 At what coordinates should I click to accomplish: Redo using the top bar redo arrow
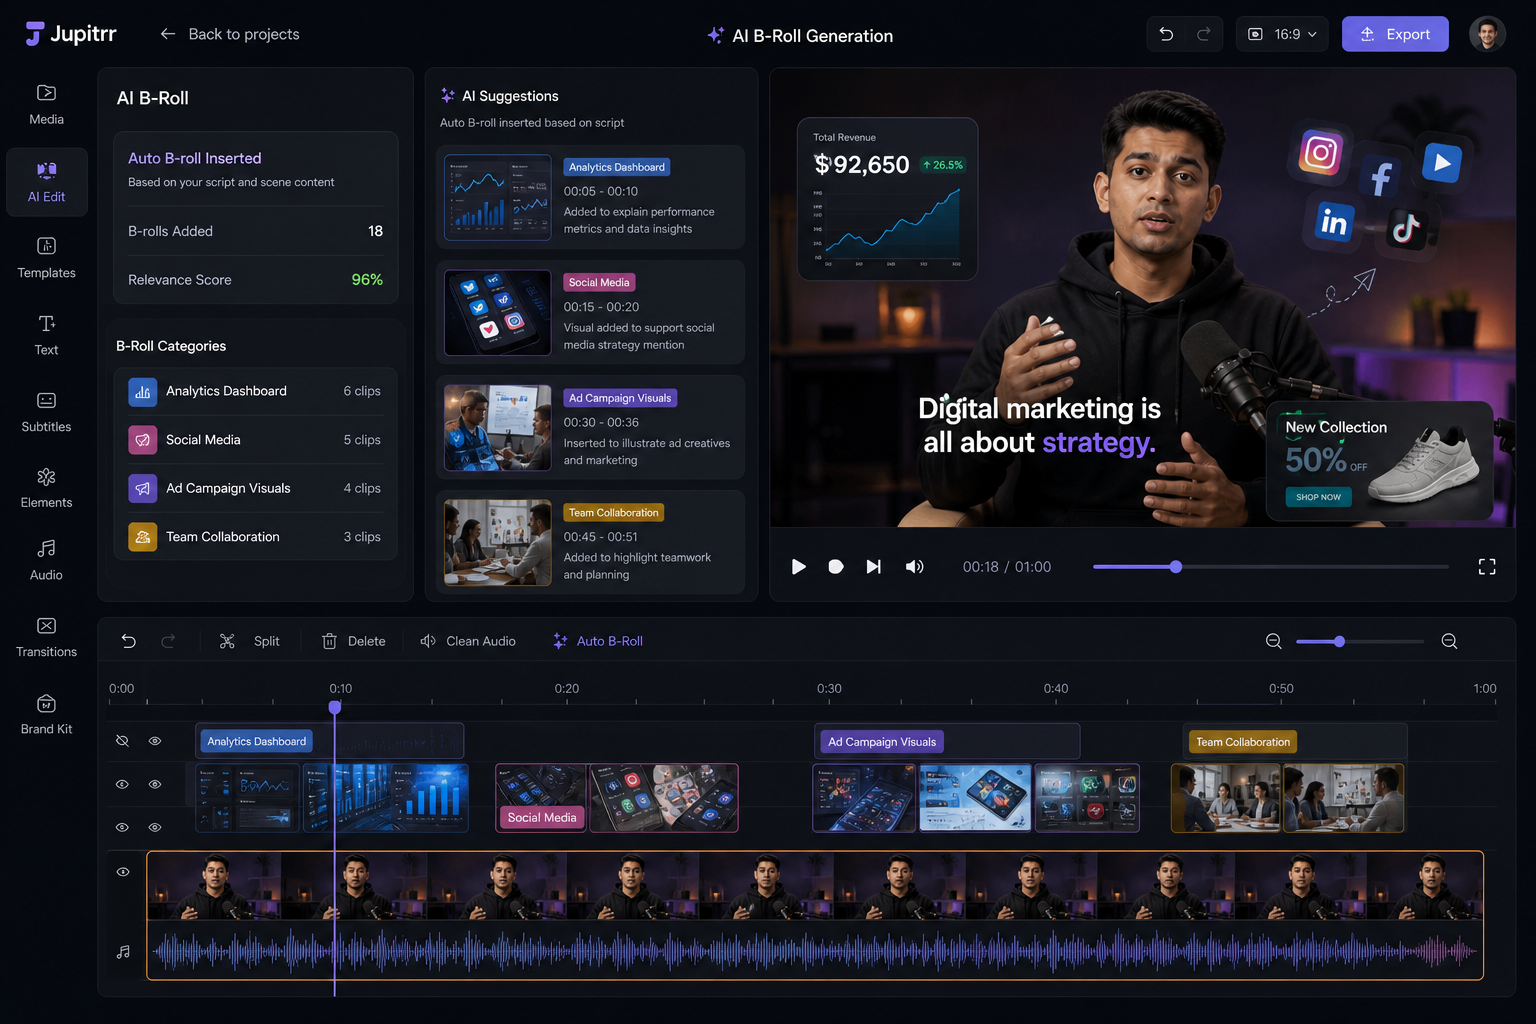point(1204,34)
